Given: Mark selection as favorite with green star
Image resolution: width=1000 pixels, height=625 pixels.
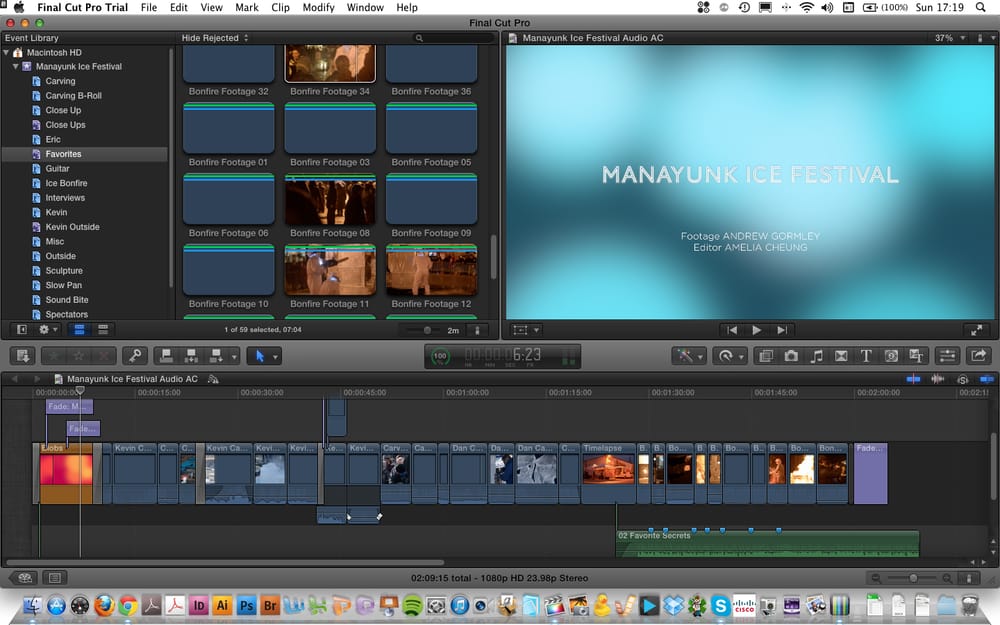Looking at the screenshot, I should [54, 356].
